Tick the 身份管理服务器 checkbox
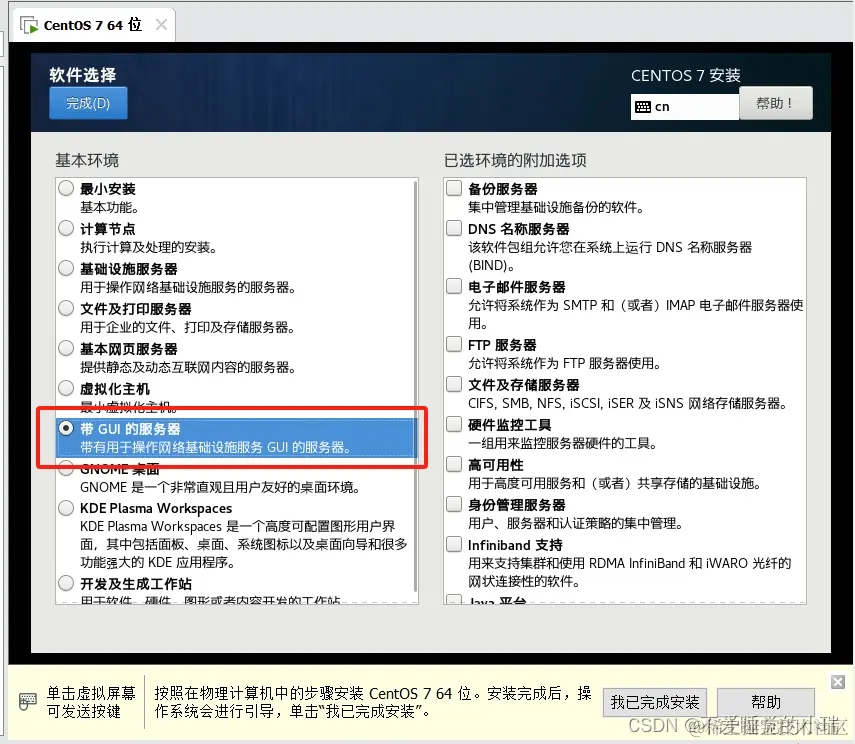 [454, 504]
